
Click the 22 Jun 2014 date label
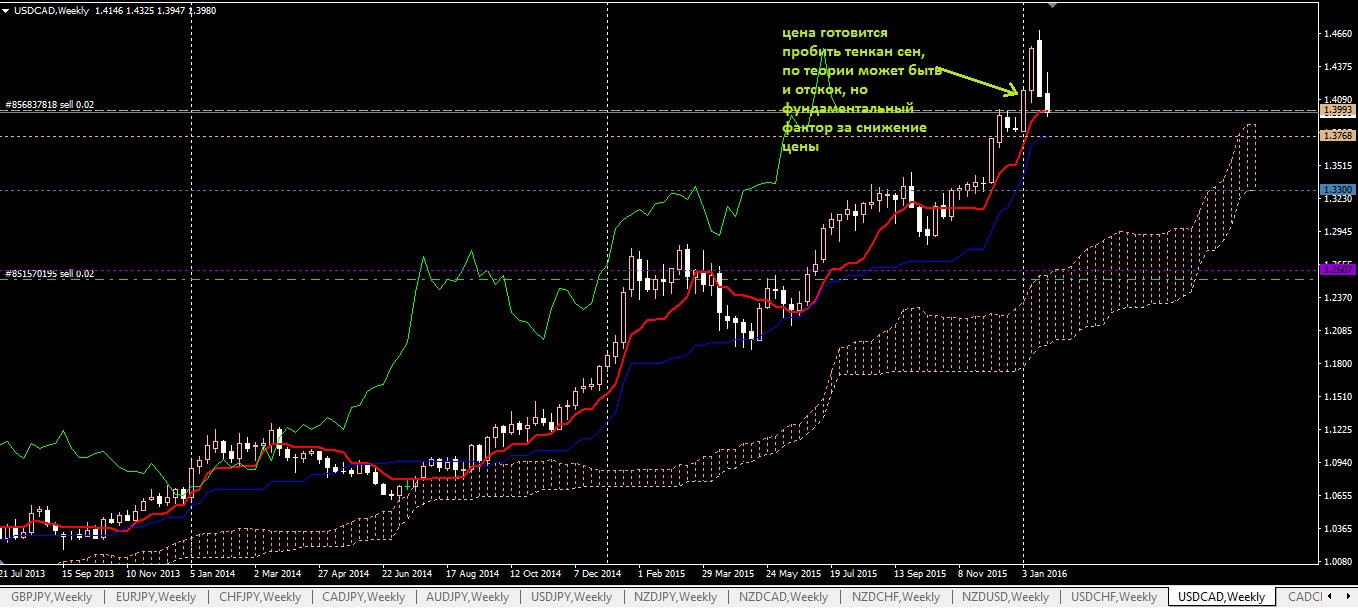[407, 574]
